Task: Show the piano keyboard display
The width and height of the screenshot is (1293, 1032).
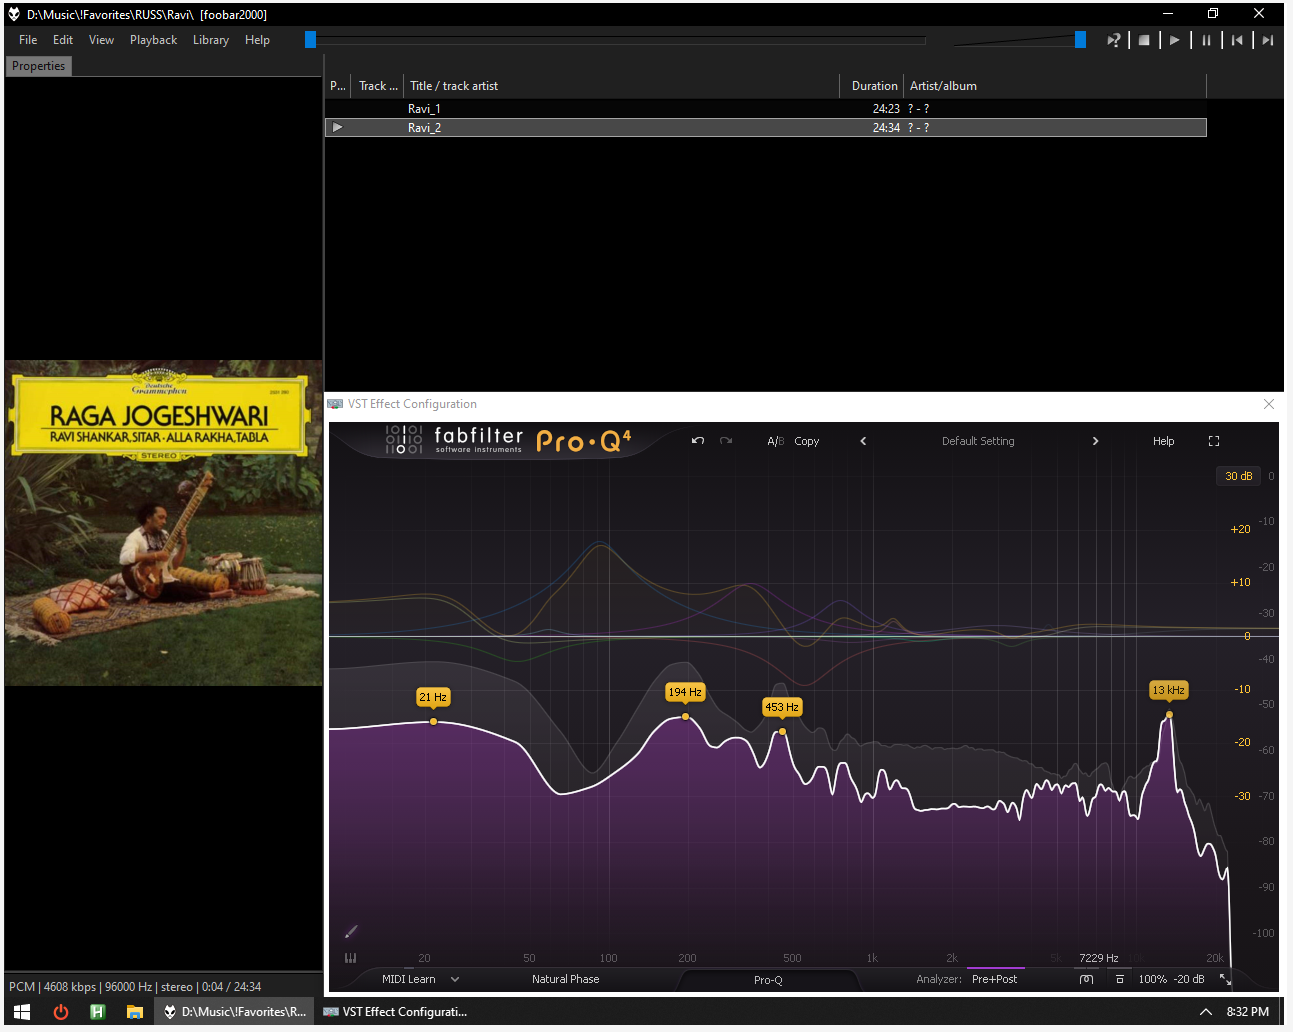Action: [x=350, y=958]
